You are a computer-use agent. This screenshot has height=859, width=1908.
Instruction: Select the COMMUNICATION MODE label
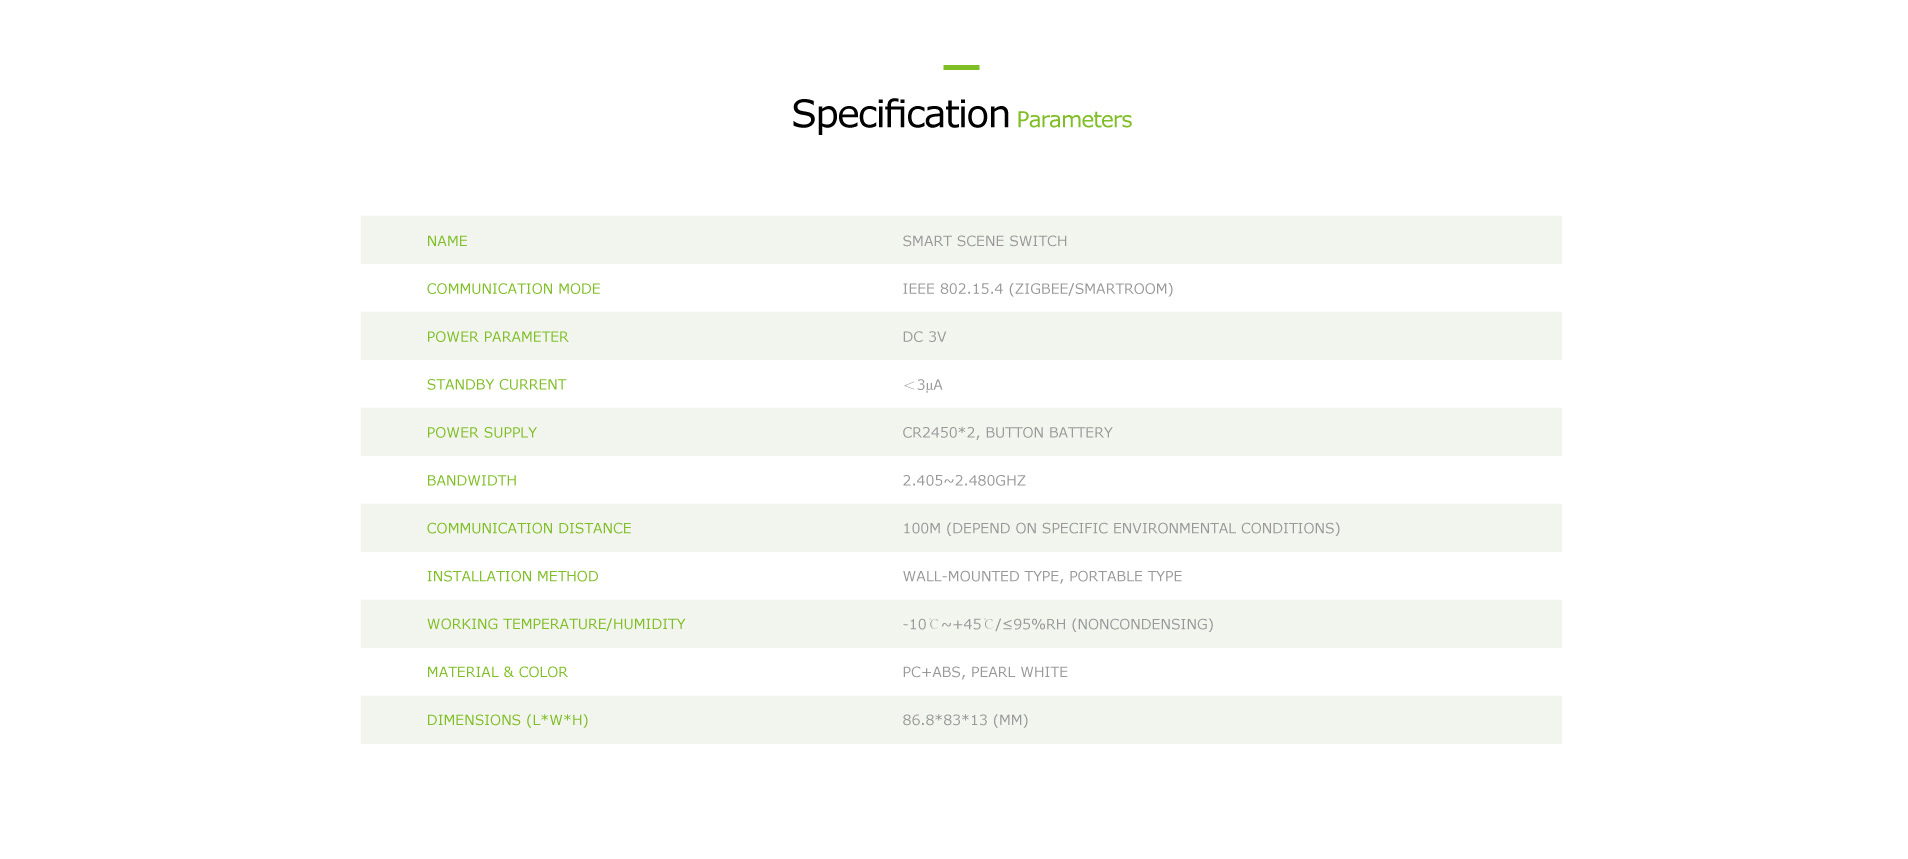[x=513, y=289]
